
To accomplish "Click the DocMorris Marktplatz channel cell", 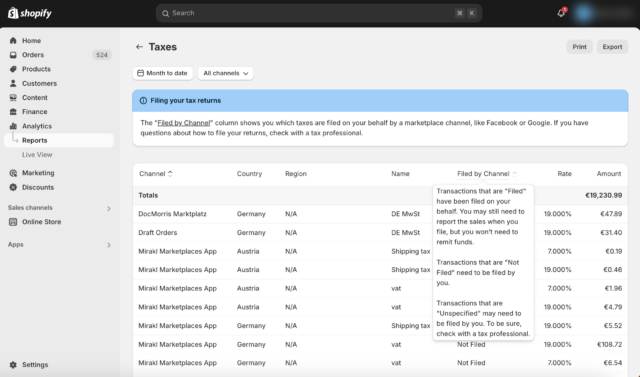I will tap(172, 214).
